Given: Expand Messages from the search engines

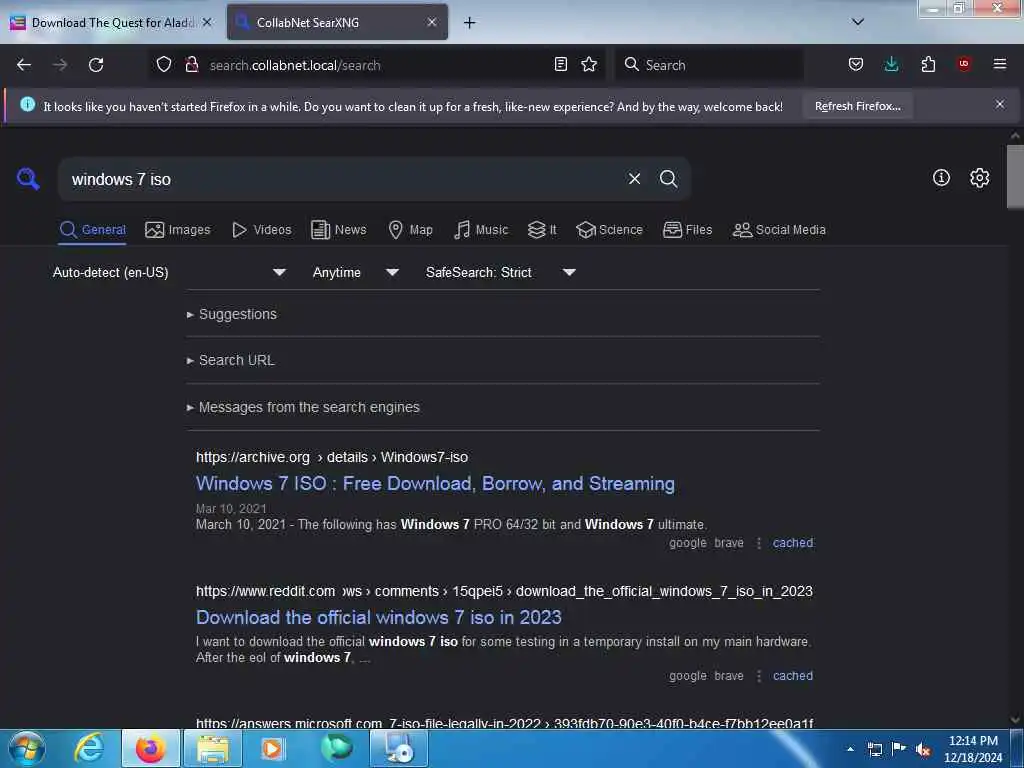Looking at the screenshot, I should [303, 408].
